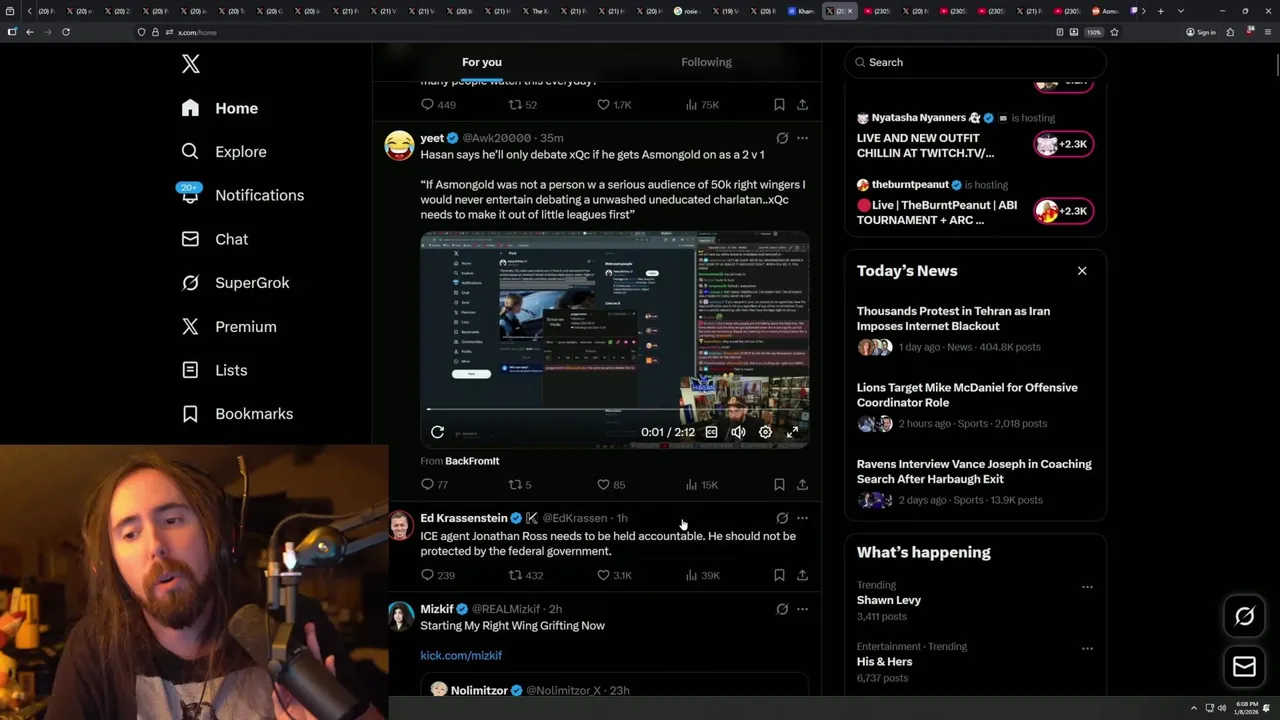The image size is (1280, 720).
Task: Open SuperGrok in the sidebar
Action: (235, 283)
